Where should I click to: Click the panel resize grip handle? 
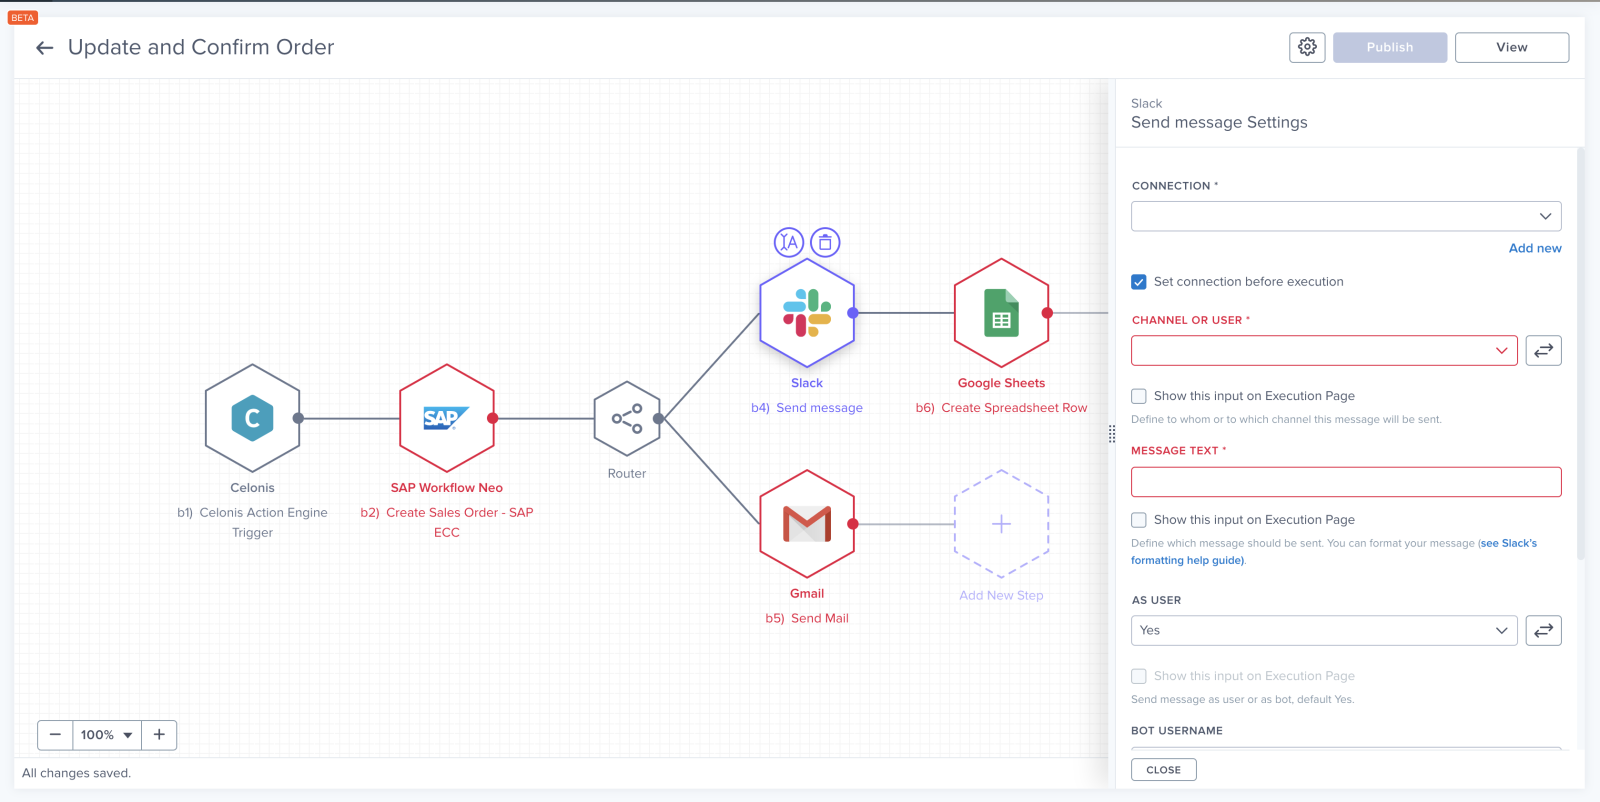[x=1112, y=434]
